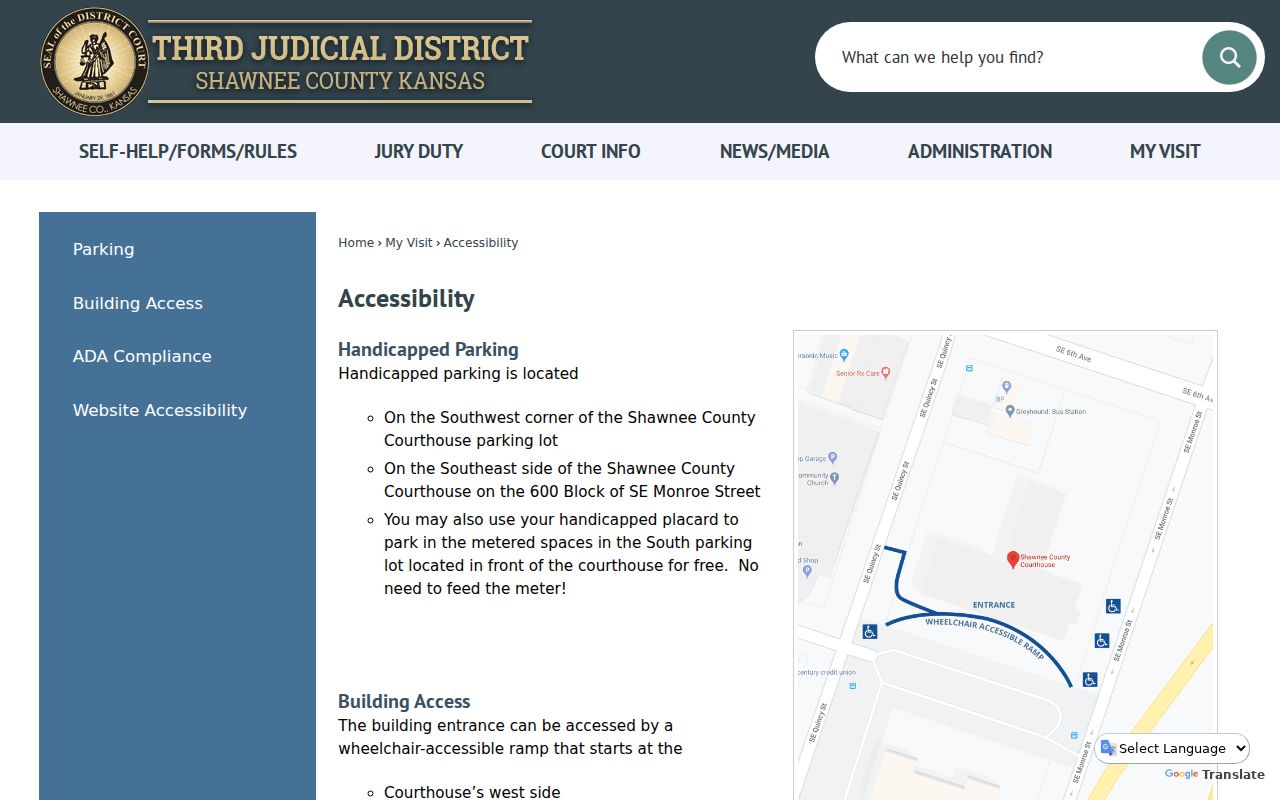The image size is (1280, 800).
Task: Open the Administration menu
Action: [x=980, y=152]
